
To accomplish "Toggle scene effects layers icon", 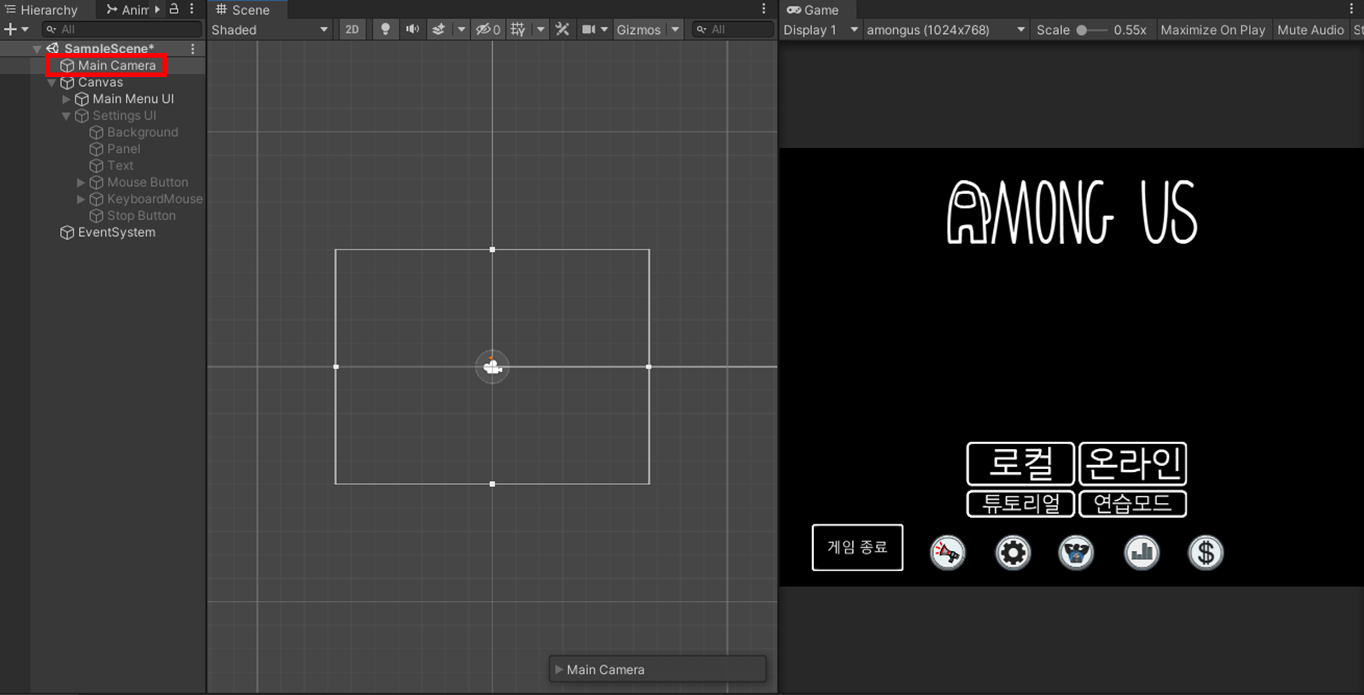I will pos(438,30).
